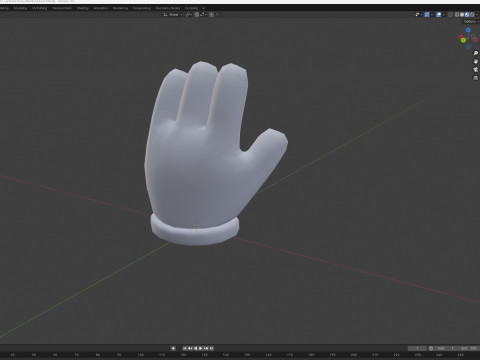Switch to the UV Editing workspace tab
This screenshot has height=360, width=480.
[40, 8]
